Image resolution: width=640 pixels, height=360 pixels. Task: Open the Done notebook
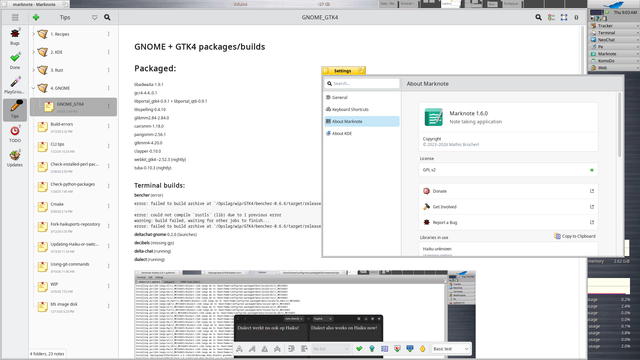[15, 61]
